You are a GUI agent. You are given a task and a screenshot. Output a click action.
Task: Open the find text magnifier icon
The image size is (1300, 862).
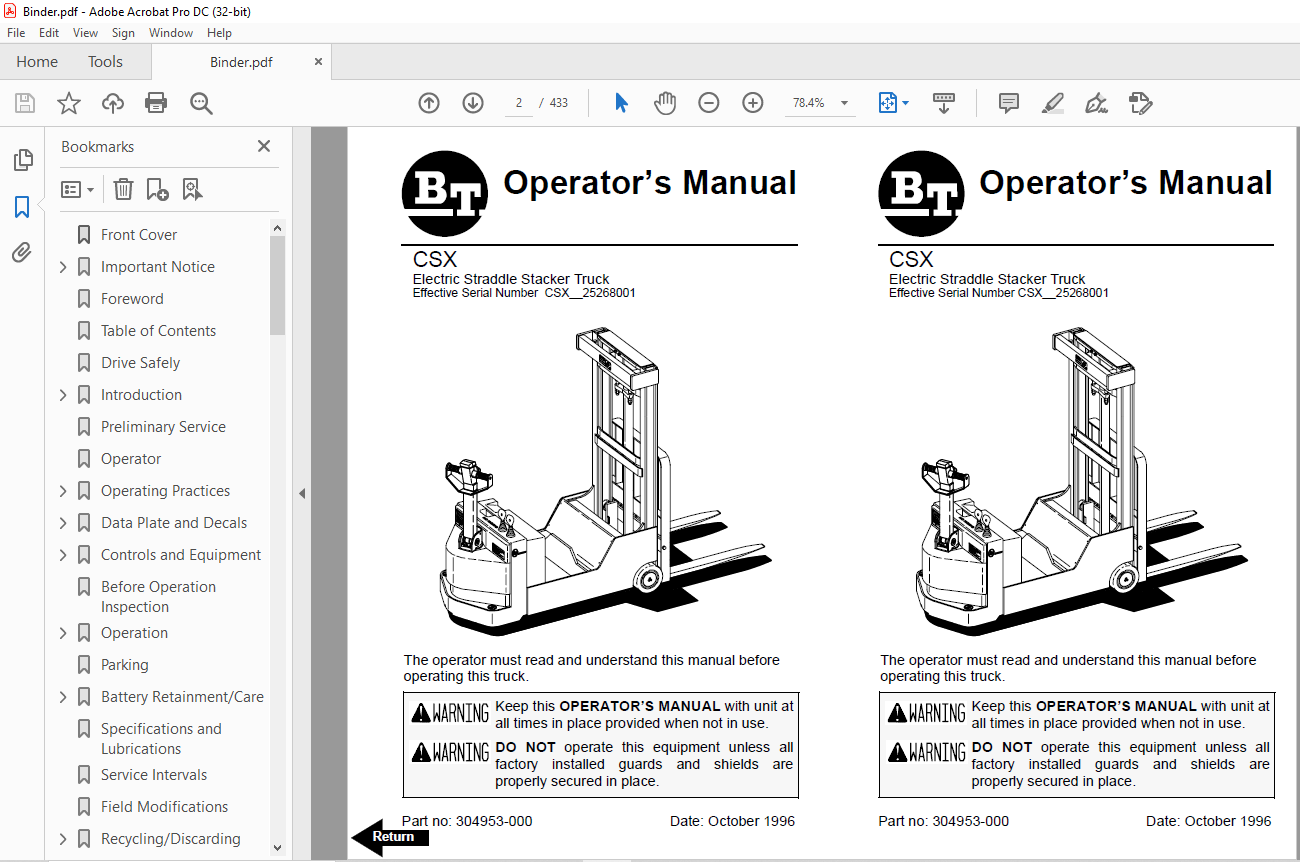click(x=201, y=103)
